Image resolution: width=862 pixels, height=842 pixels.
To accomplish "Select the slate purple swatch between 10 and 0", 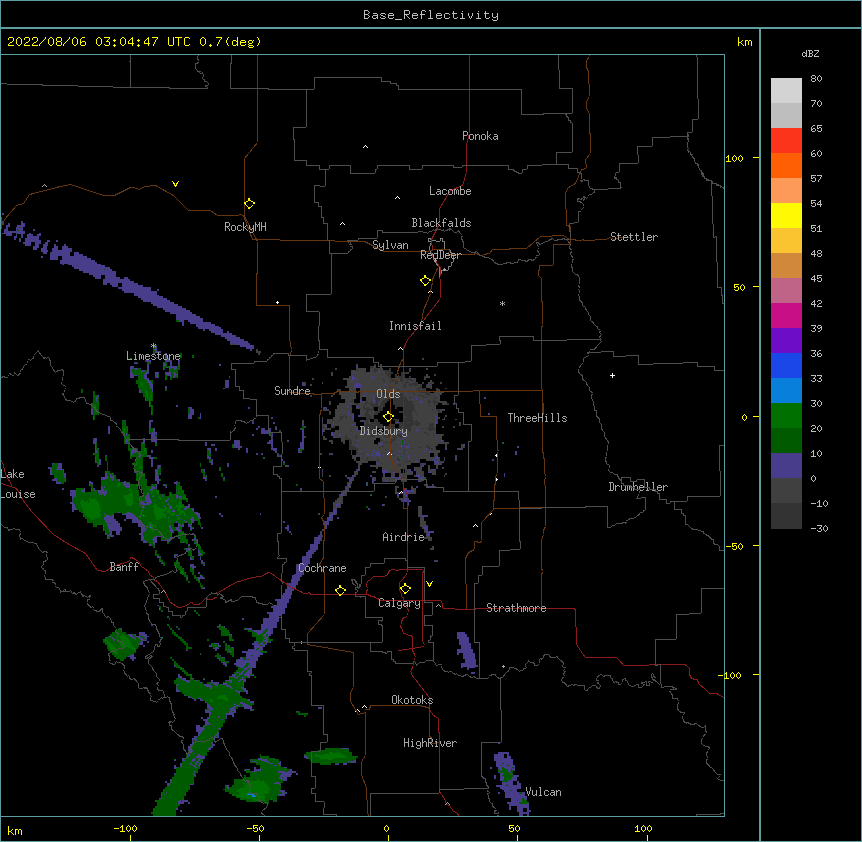I will coord(786,466).
